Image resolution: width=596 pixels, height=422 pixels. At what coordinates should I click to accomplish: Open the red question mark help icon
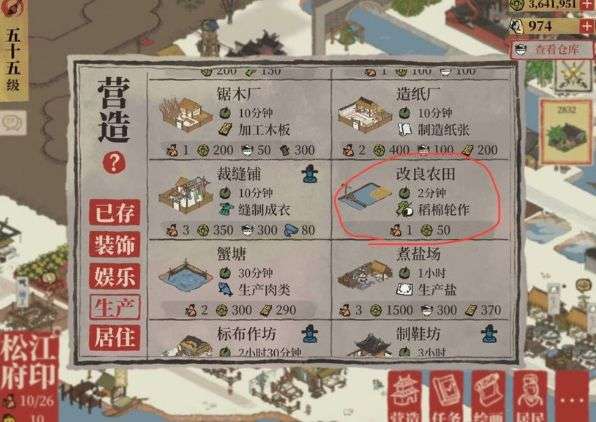pos(114,163)
